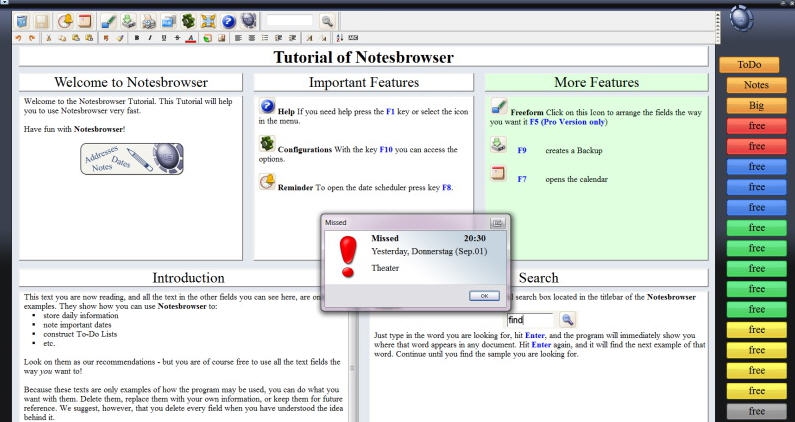Viewport: 795px width, 422px height.
Task: Click the recycle bin toolbar icon
Action: (22, 21)
